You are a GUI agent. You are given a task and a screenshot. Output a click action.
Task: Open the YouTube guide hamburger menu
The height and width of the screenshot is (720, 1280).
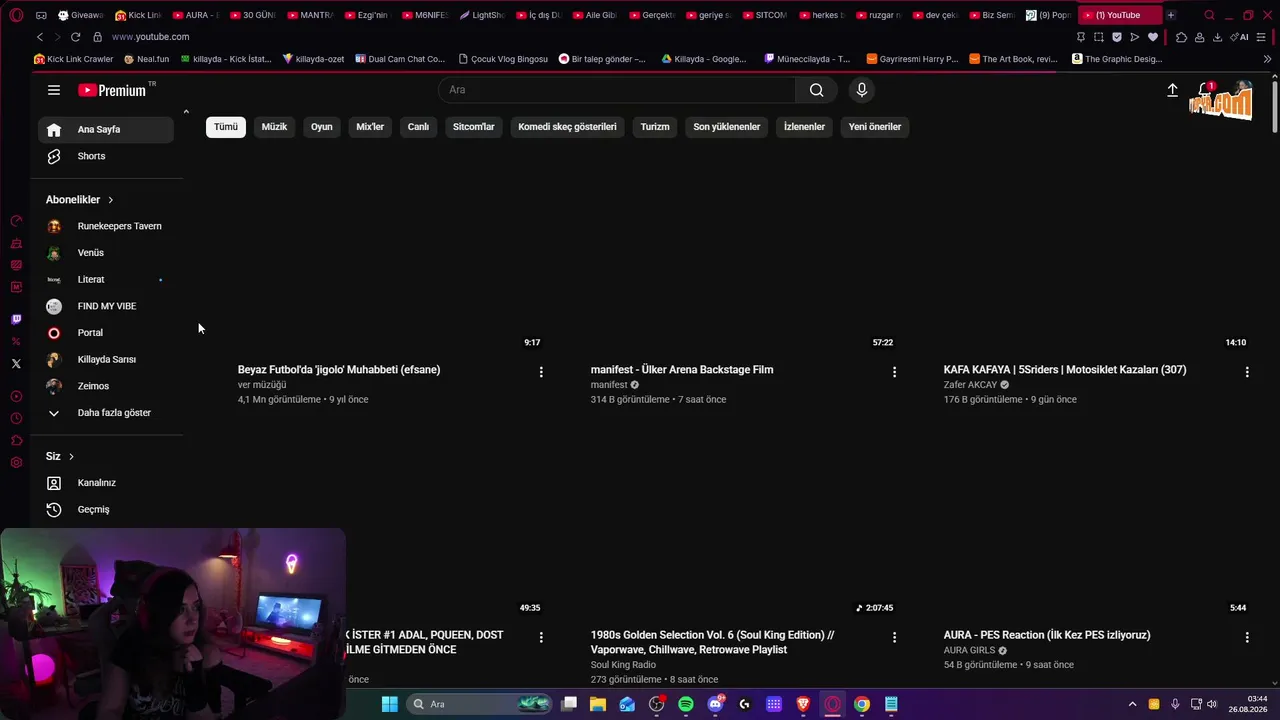(54, 90)
